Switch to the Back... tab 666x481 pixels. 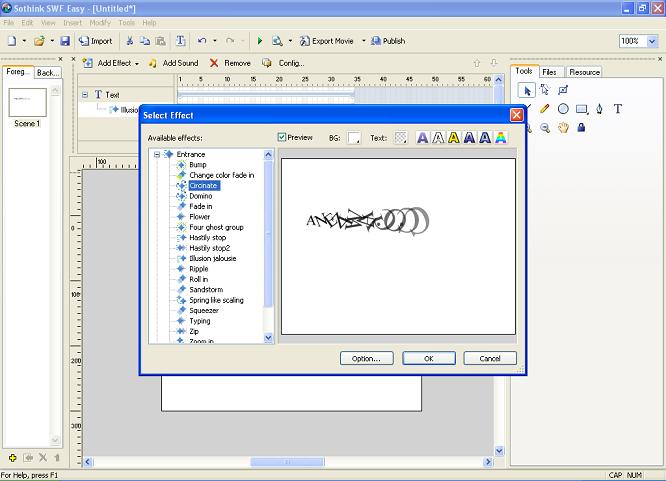pos(47,73)
